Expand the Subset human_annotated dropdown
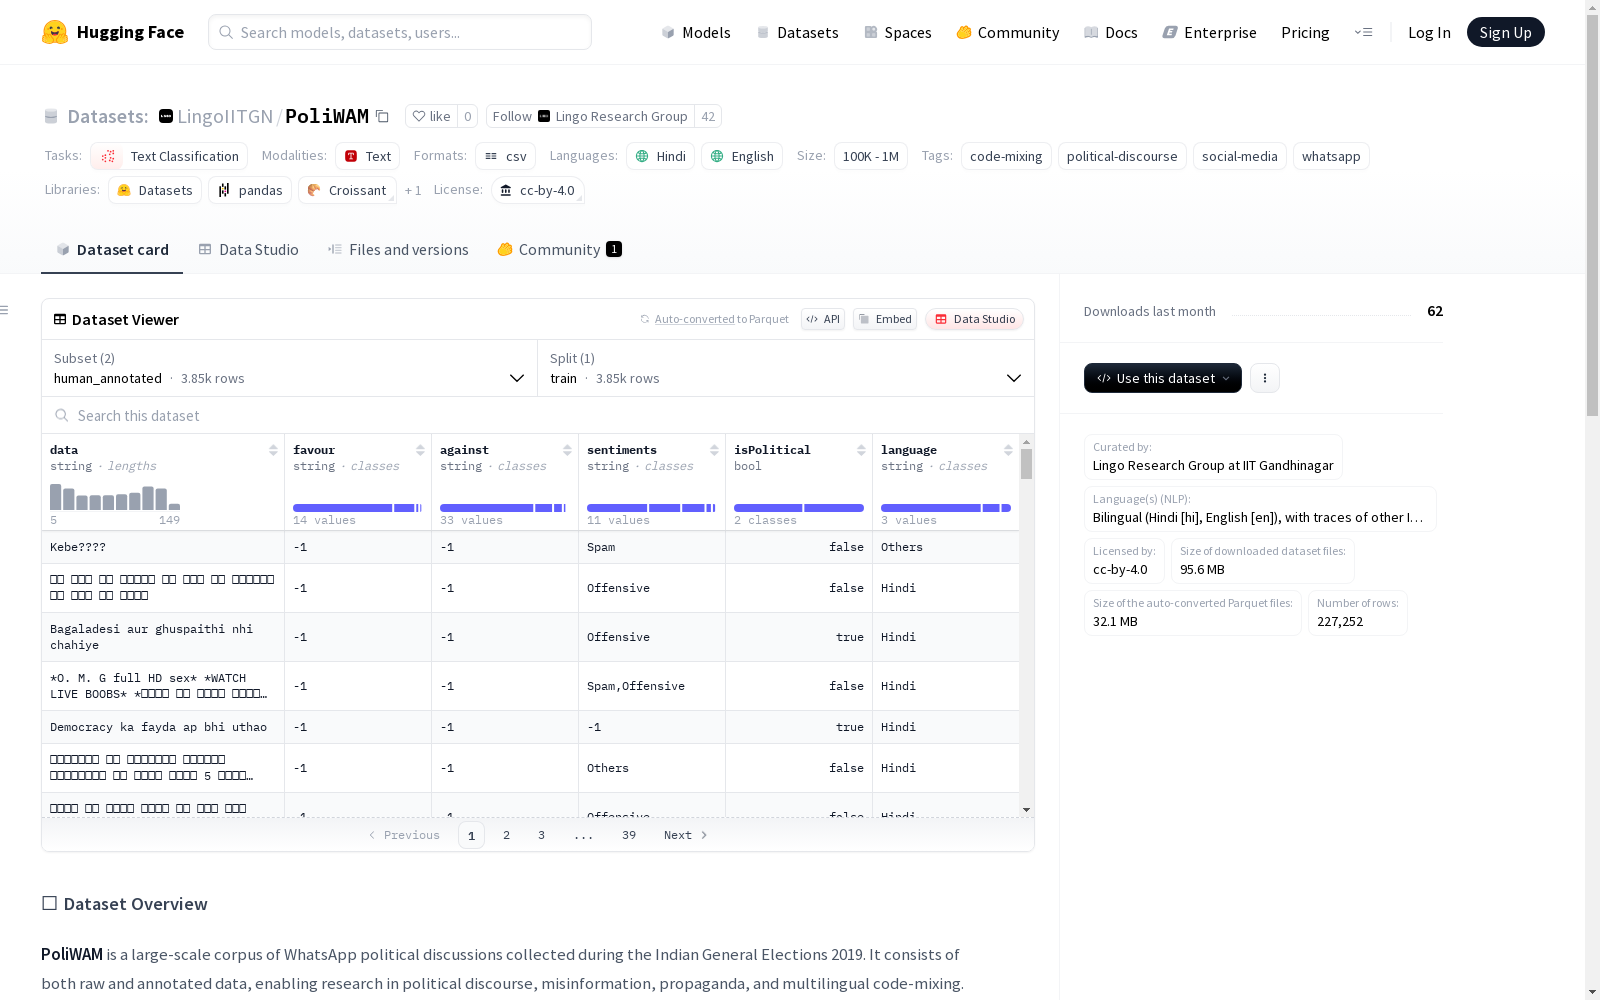This screenshot has height=1000, width=1600. point(289,368)
